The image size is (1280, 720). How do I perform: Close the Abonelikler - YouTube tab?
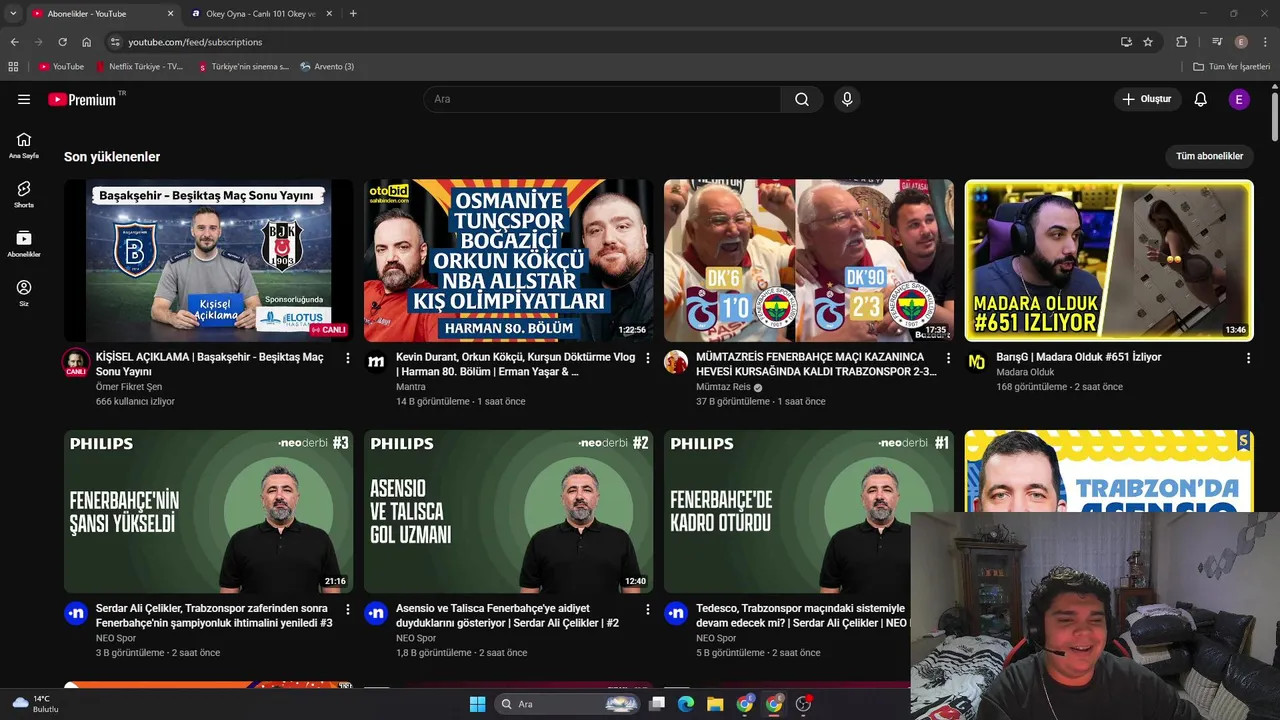tap(170, 14)
